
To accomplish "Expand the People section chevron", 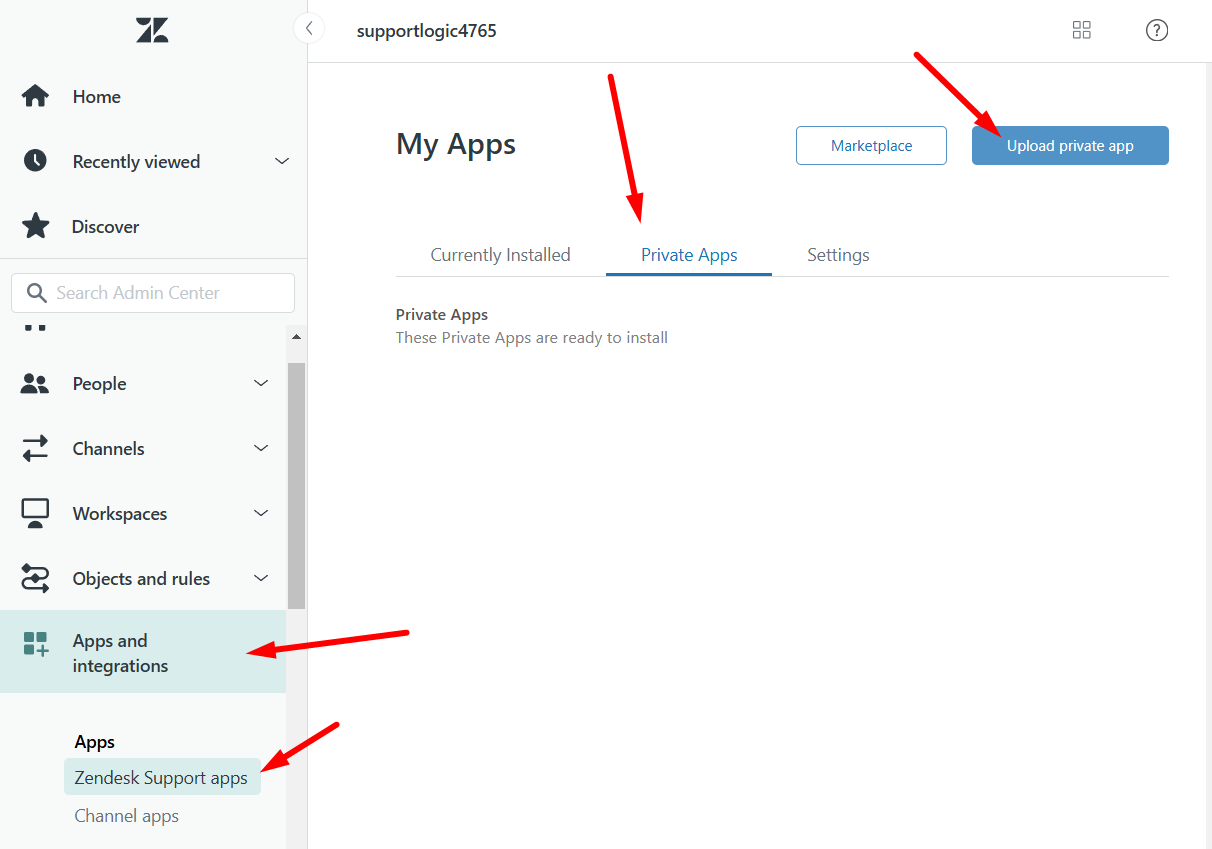I will (261, 383).
